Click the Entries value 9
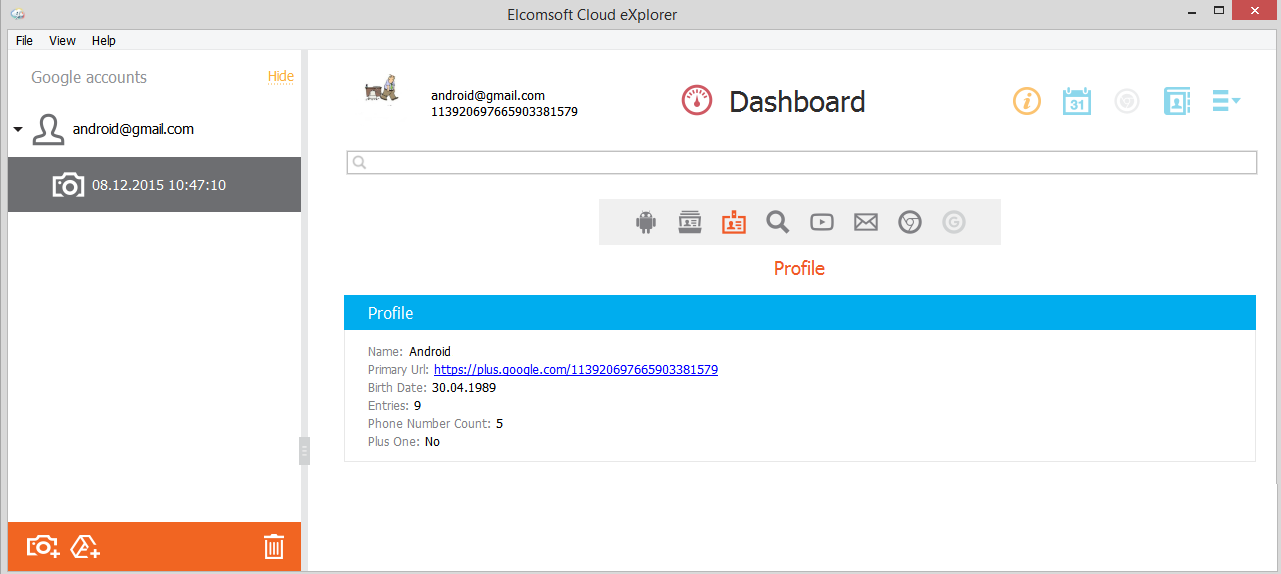The image size is (1281, 574). 417,405
